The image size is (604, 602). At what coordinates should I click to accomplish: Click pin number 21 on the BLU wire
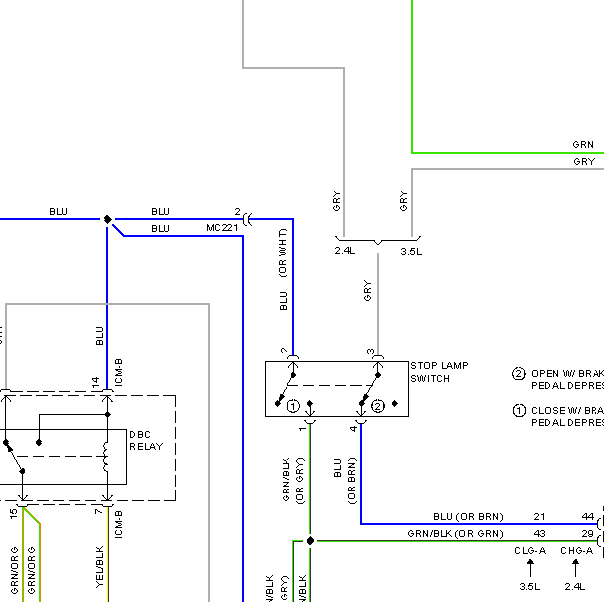coord(539,516)
